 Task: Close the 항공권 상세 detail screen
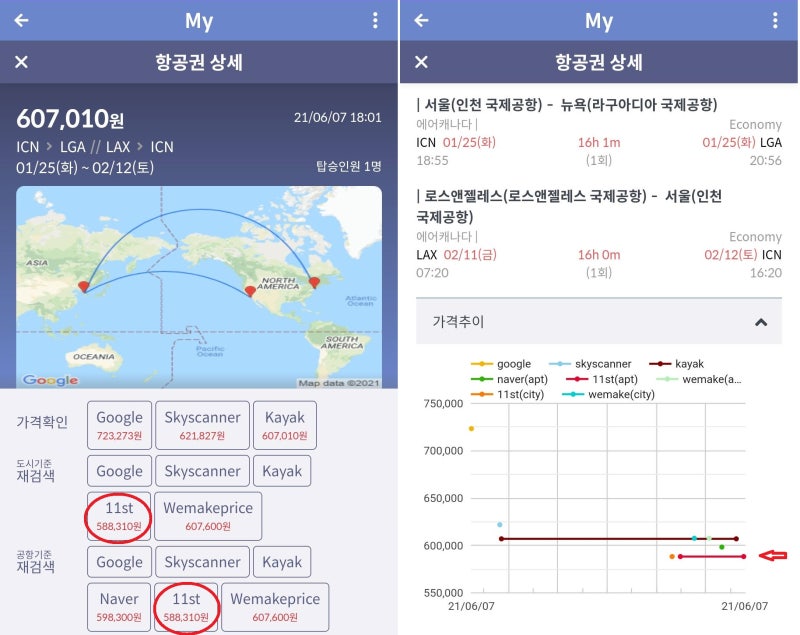coord(20,61)
